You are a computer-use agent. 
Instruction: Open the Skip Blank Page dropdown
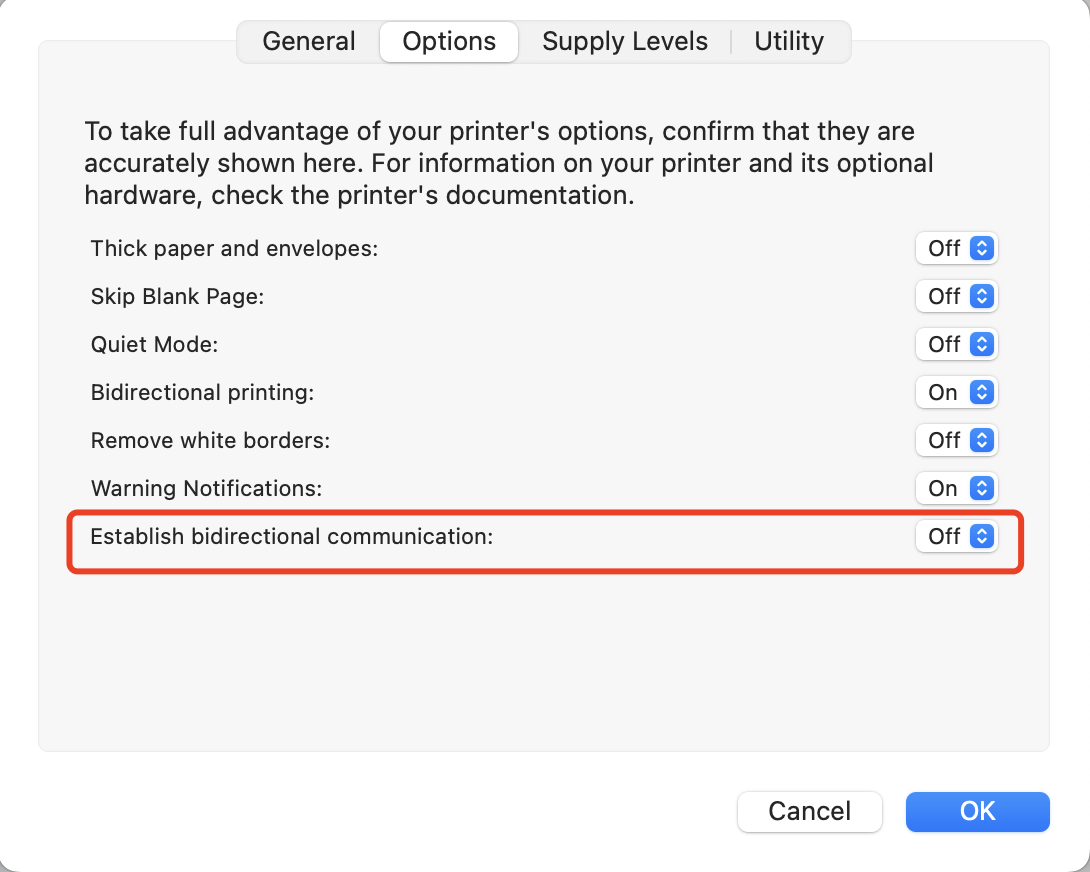pyautogui.click(x=957, y=297)
